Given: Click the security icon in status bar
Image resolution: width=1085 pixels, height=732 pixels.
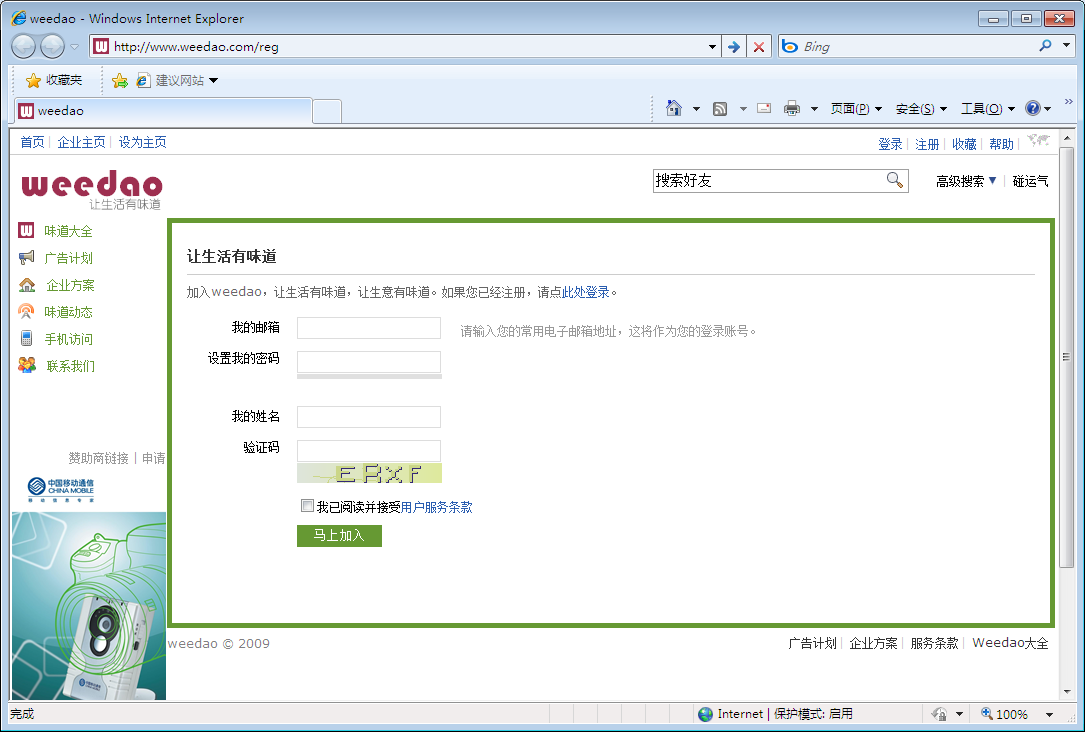Looking at the screenshot, I should click(939, 713).
